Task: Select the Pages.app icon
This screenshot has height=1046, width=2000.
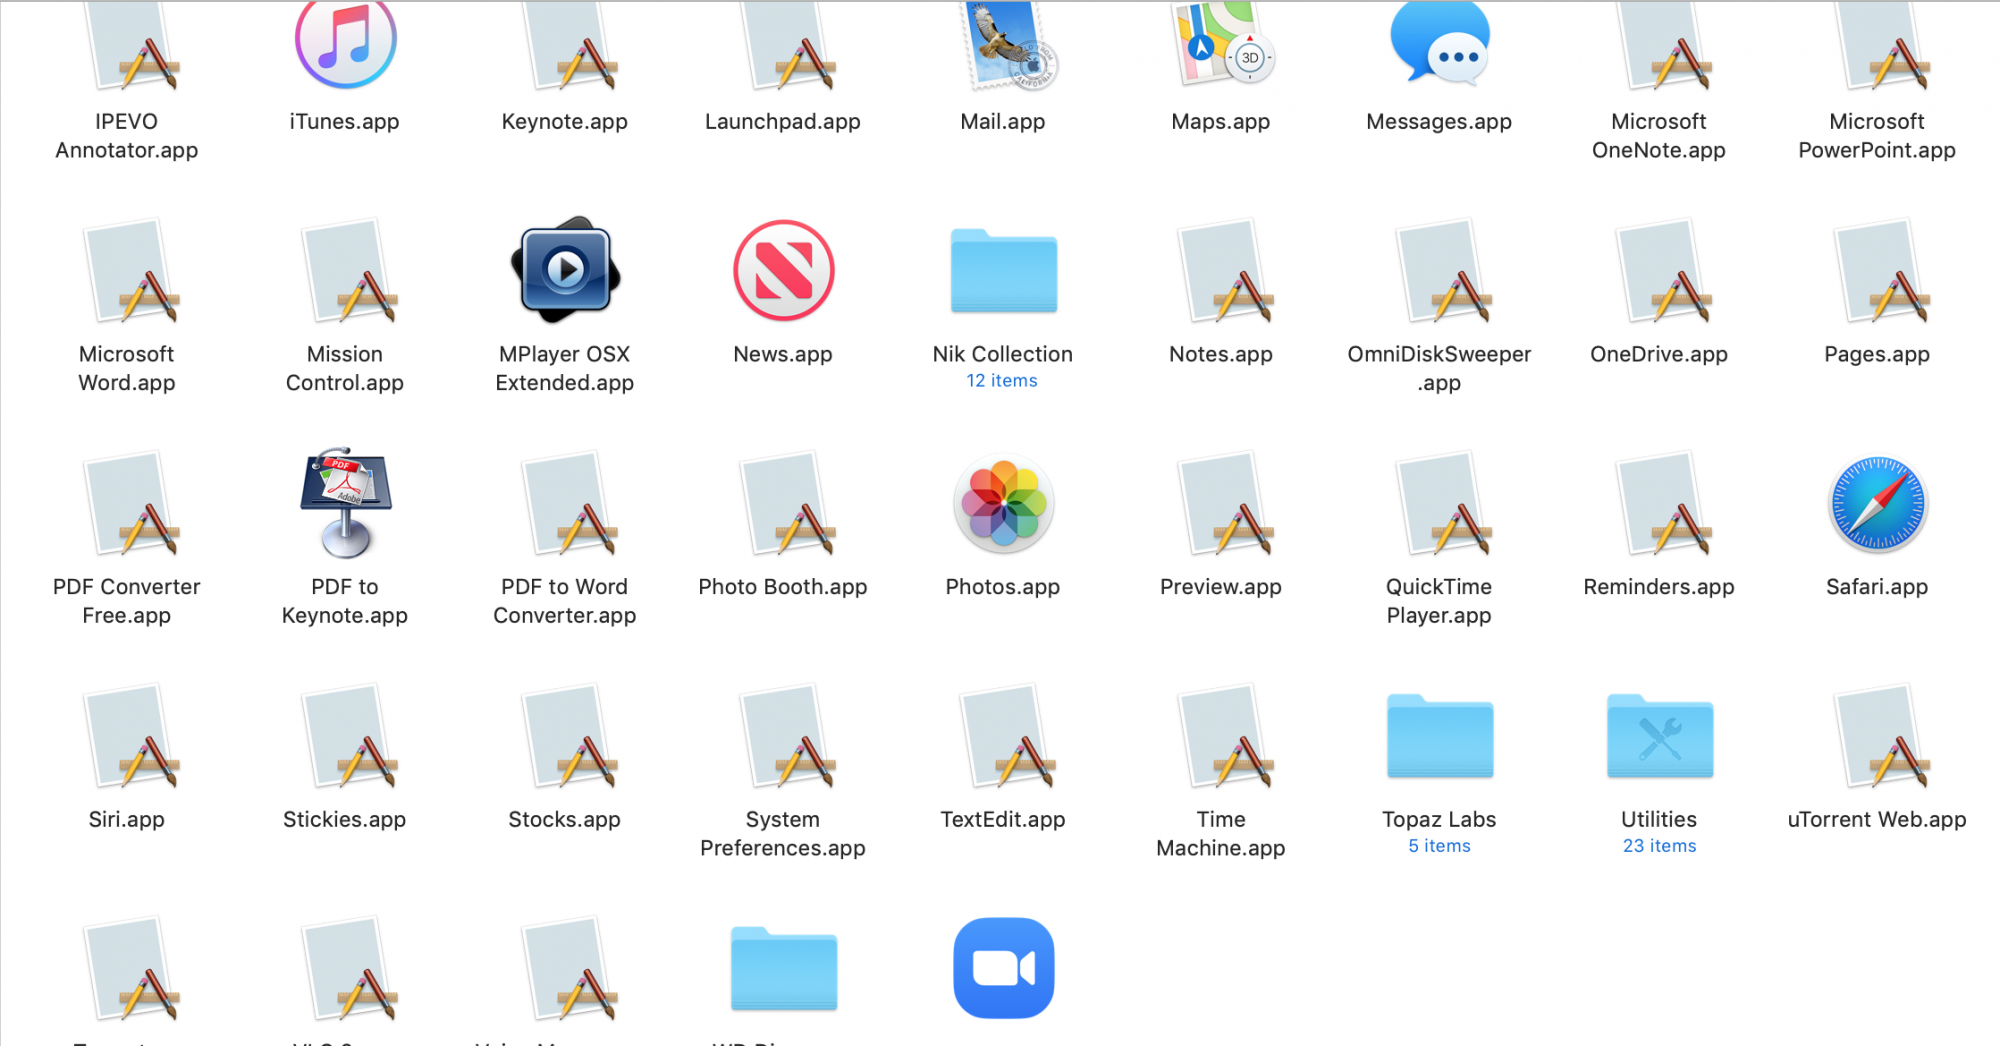Action: tap(1882, 271)
